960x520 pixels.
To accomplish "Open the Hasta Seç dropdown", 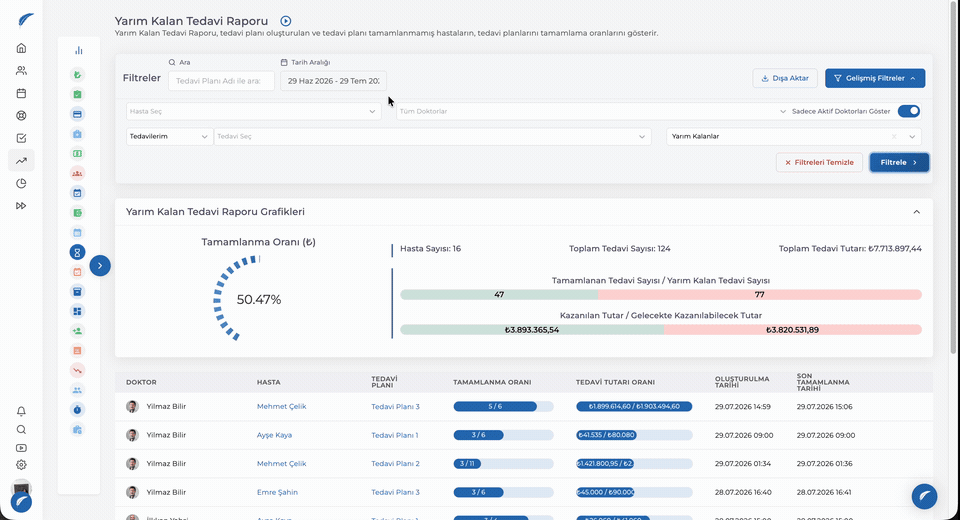I will pos(254,111).
